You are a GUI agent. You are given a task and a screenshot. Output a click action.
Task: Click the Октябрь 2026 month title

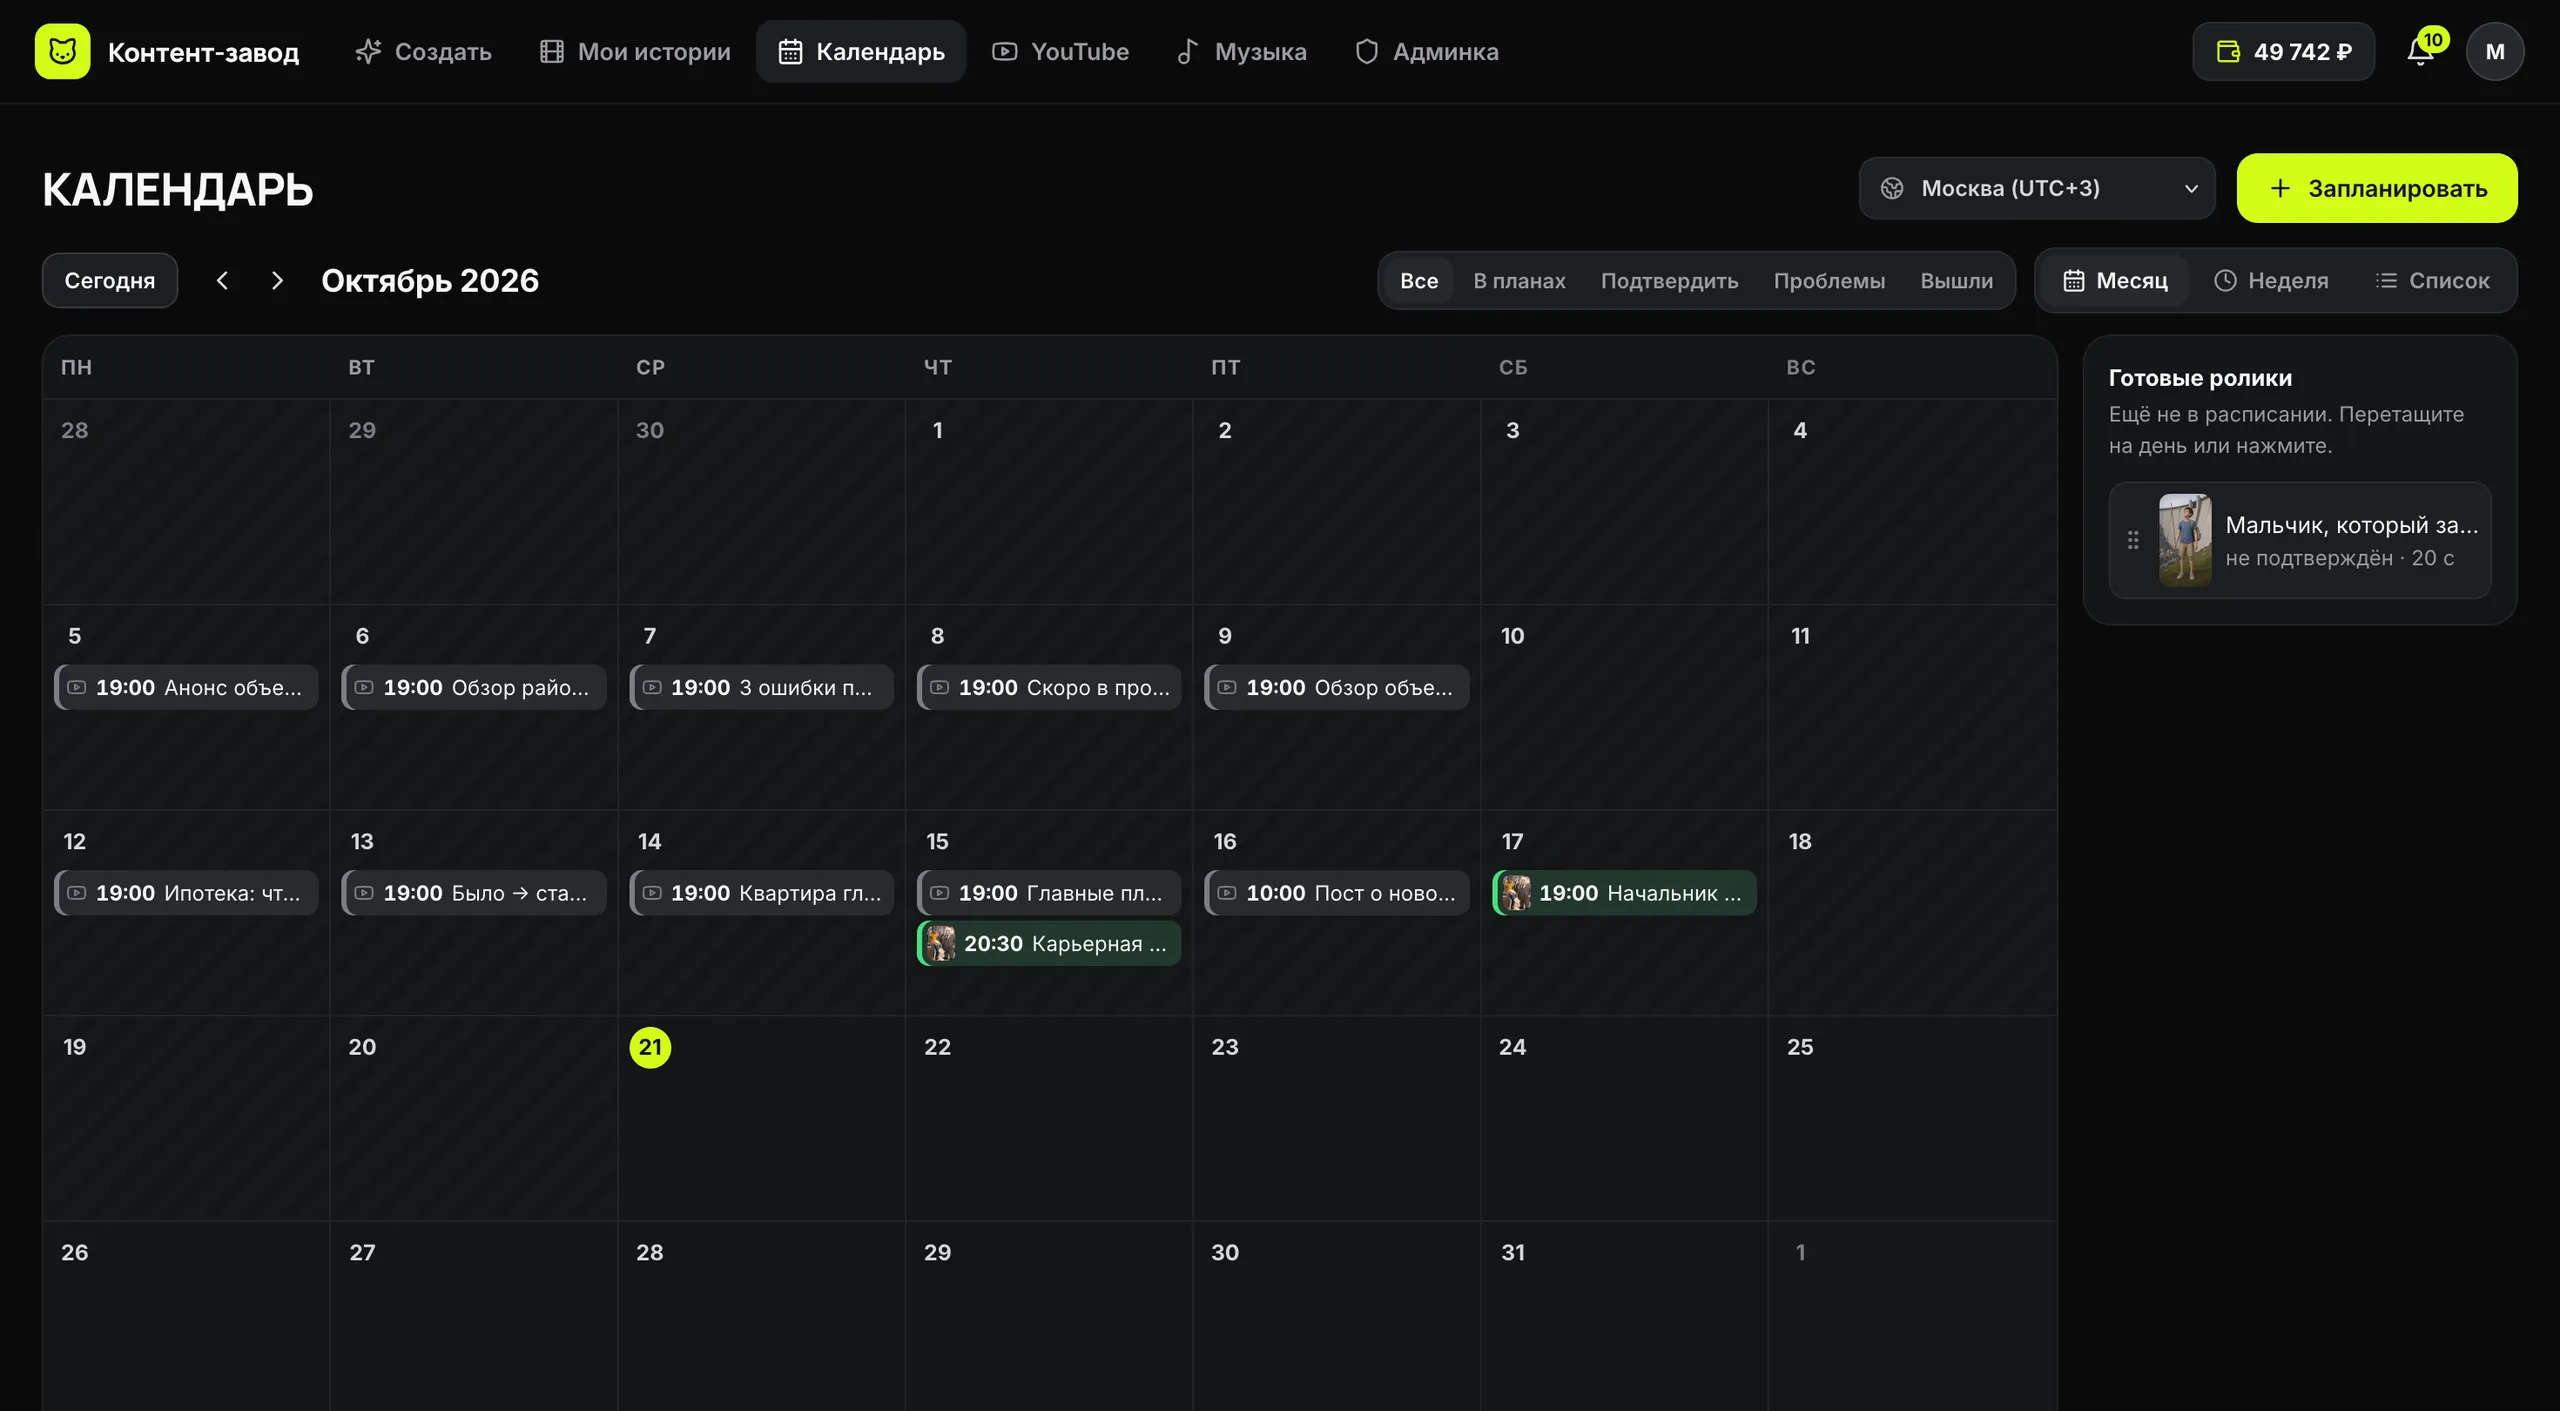point(430,281)
